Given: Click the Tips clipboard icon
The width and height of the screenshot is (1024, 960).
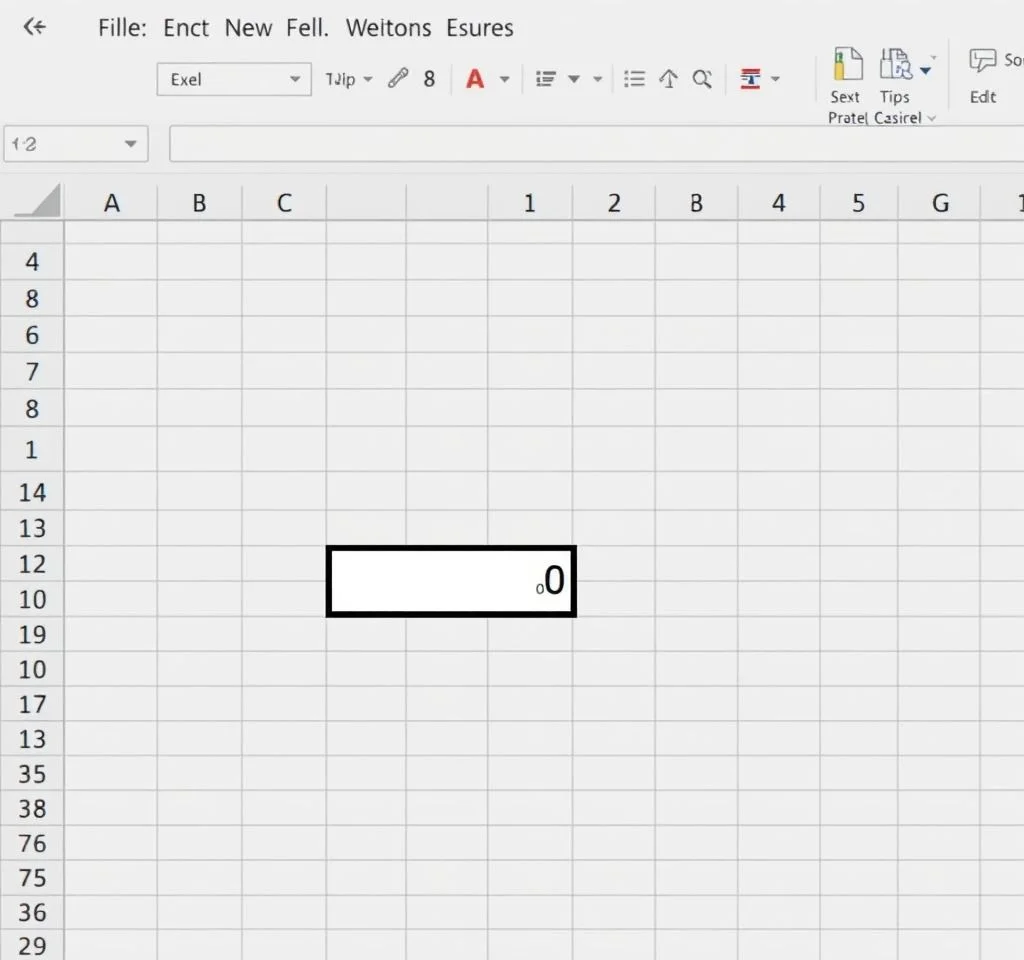Looking at the screenshot, I should (894, 65).
